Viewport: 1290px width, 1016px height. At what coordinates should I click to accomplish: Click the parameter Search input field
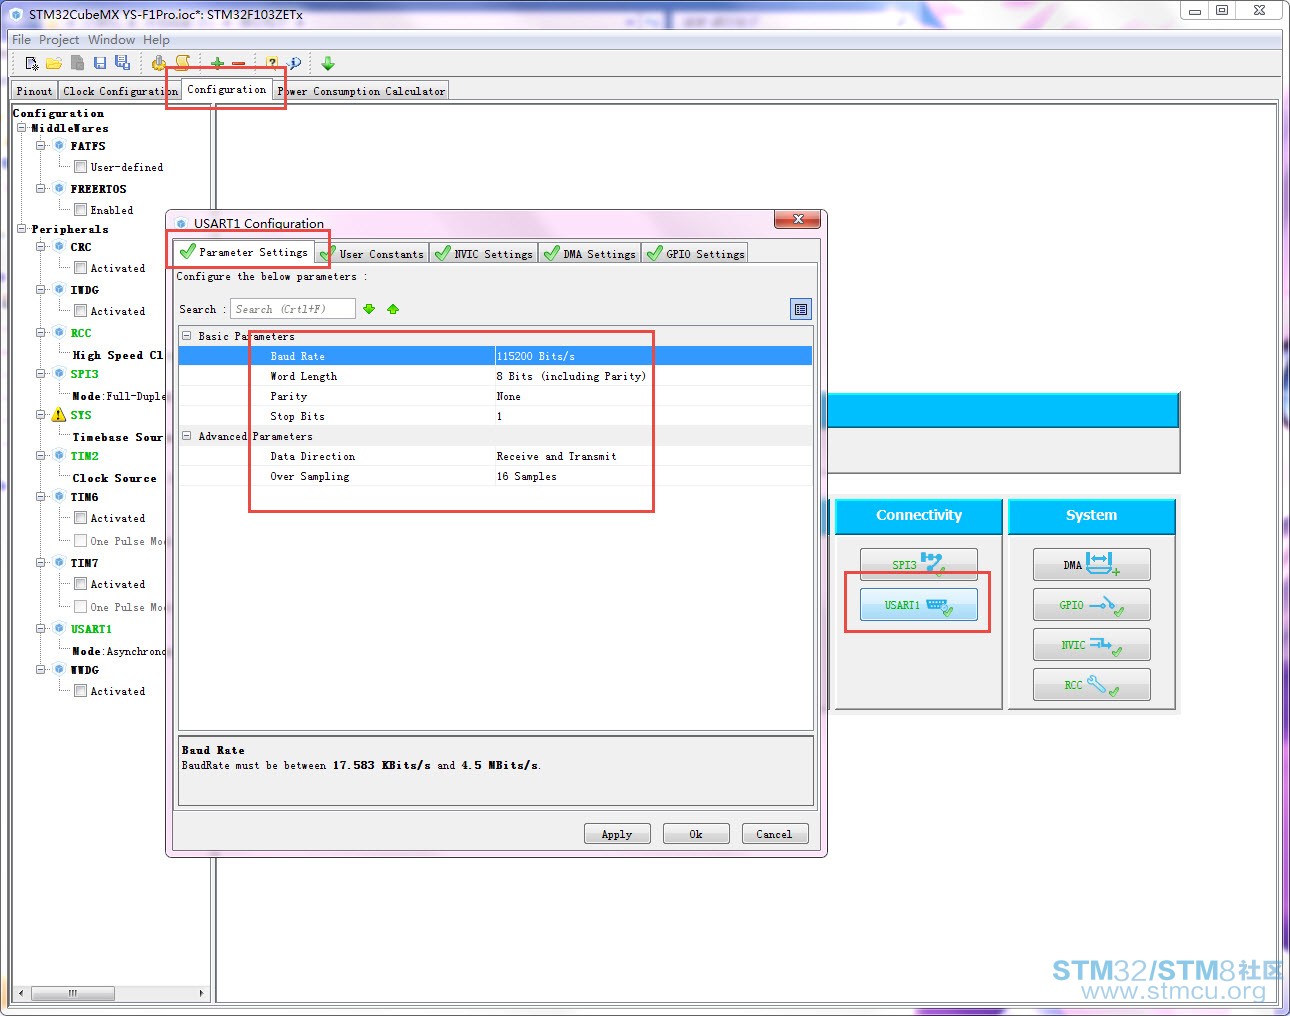pos(293,309)
